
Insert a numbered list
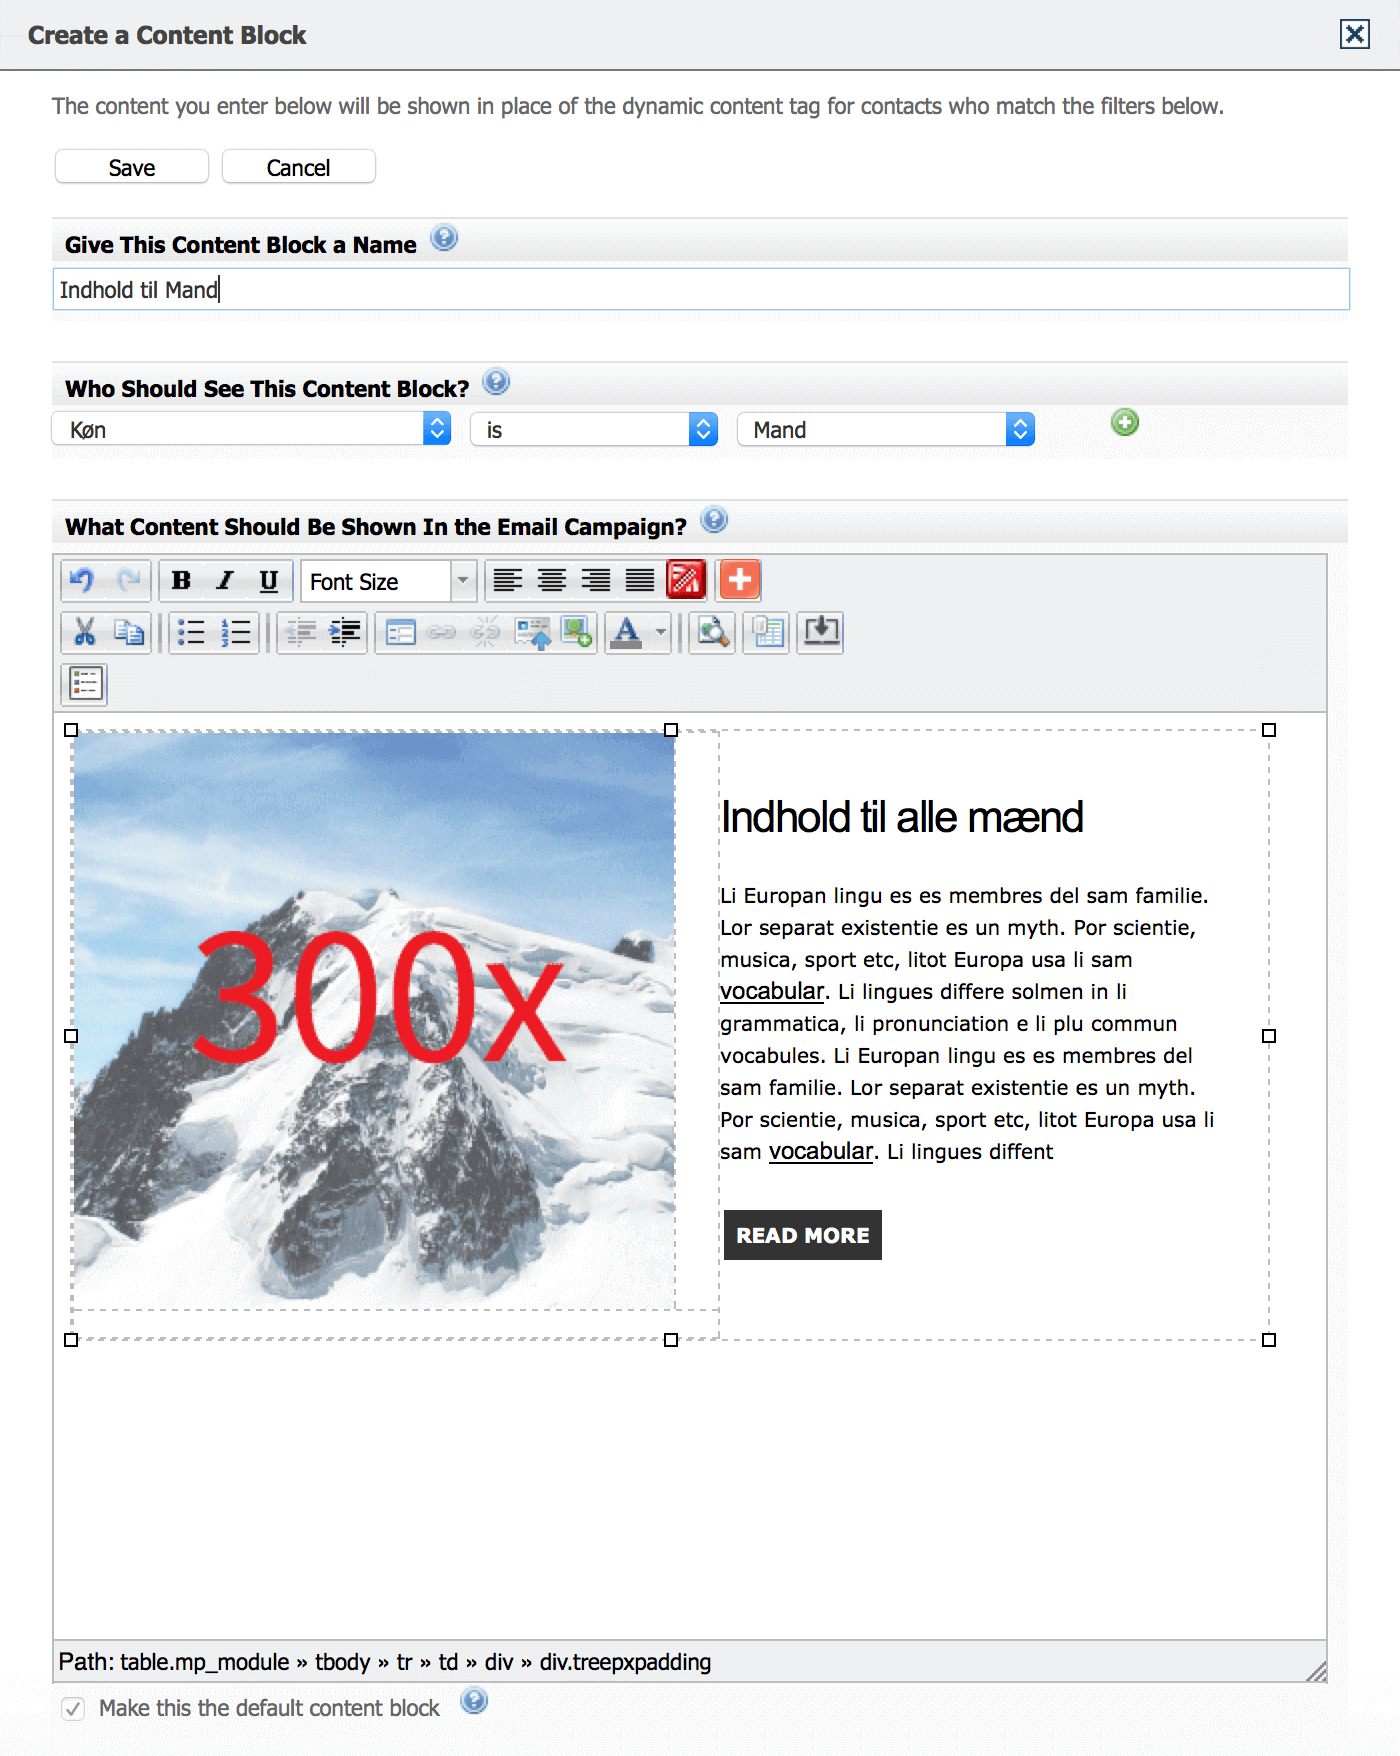236,632
